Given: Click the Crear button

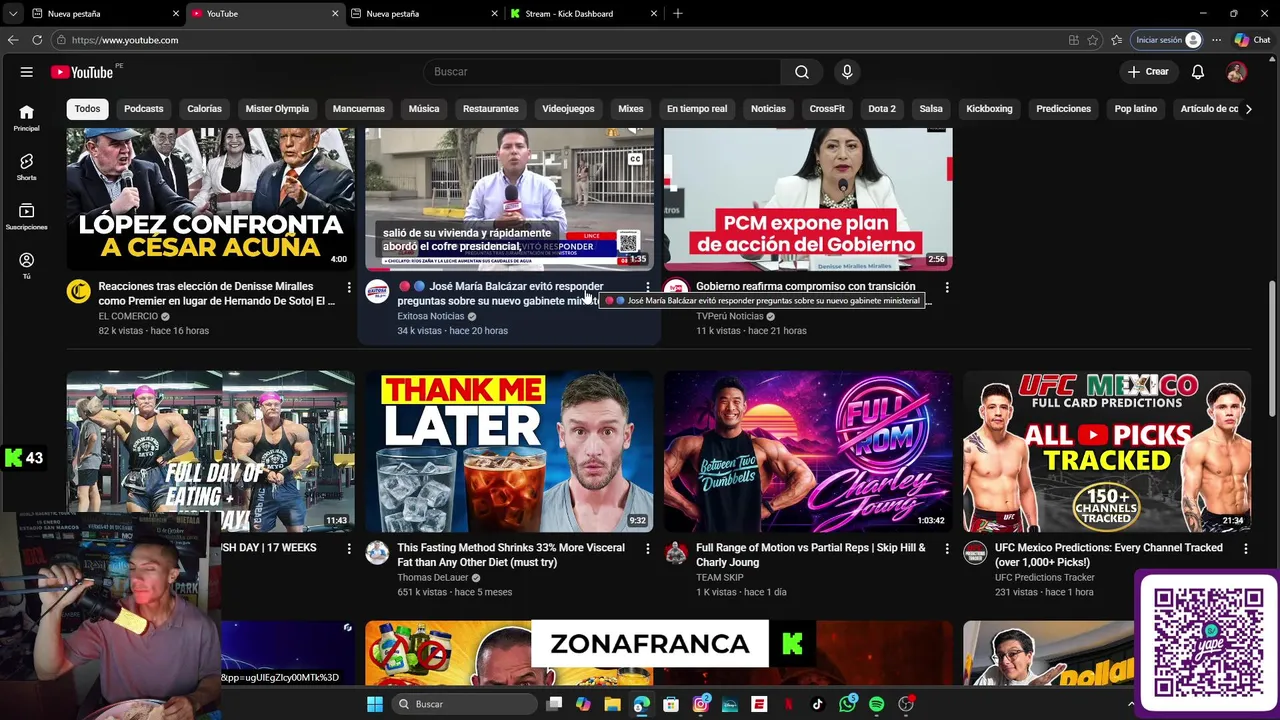Looking at the screenshot, I should coord(1148,72).
